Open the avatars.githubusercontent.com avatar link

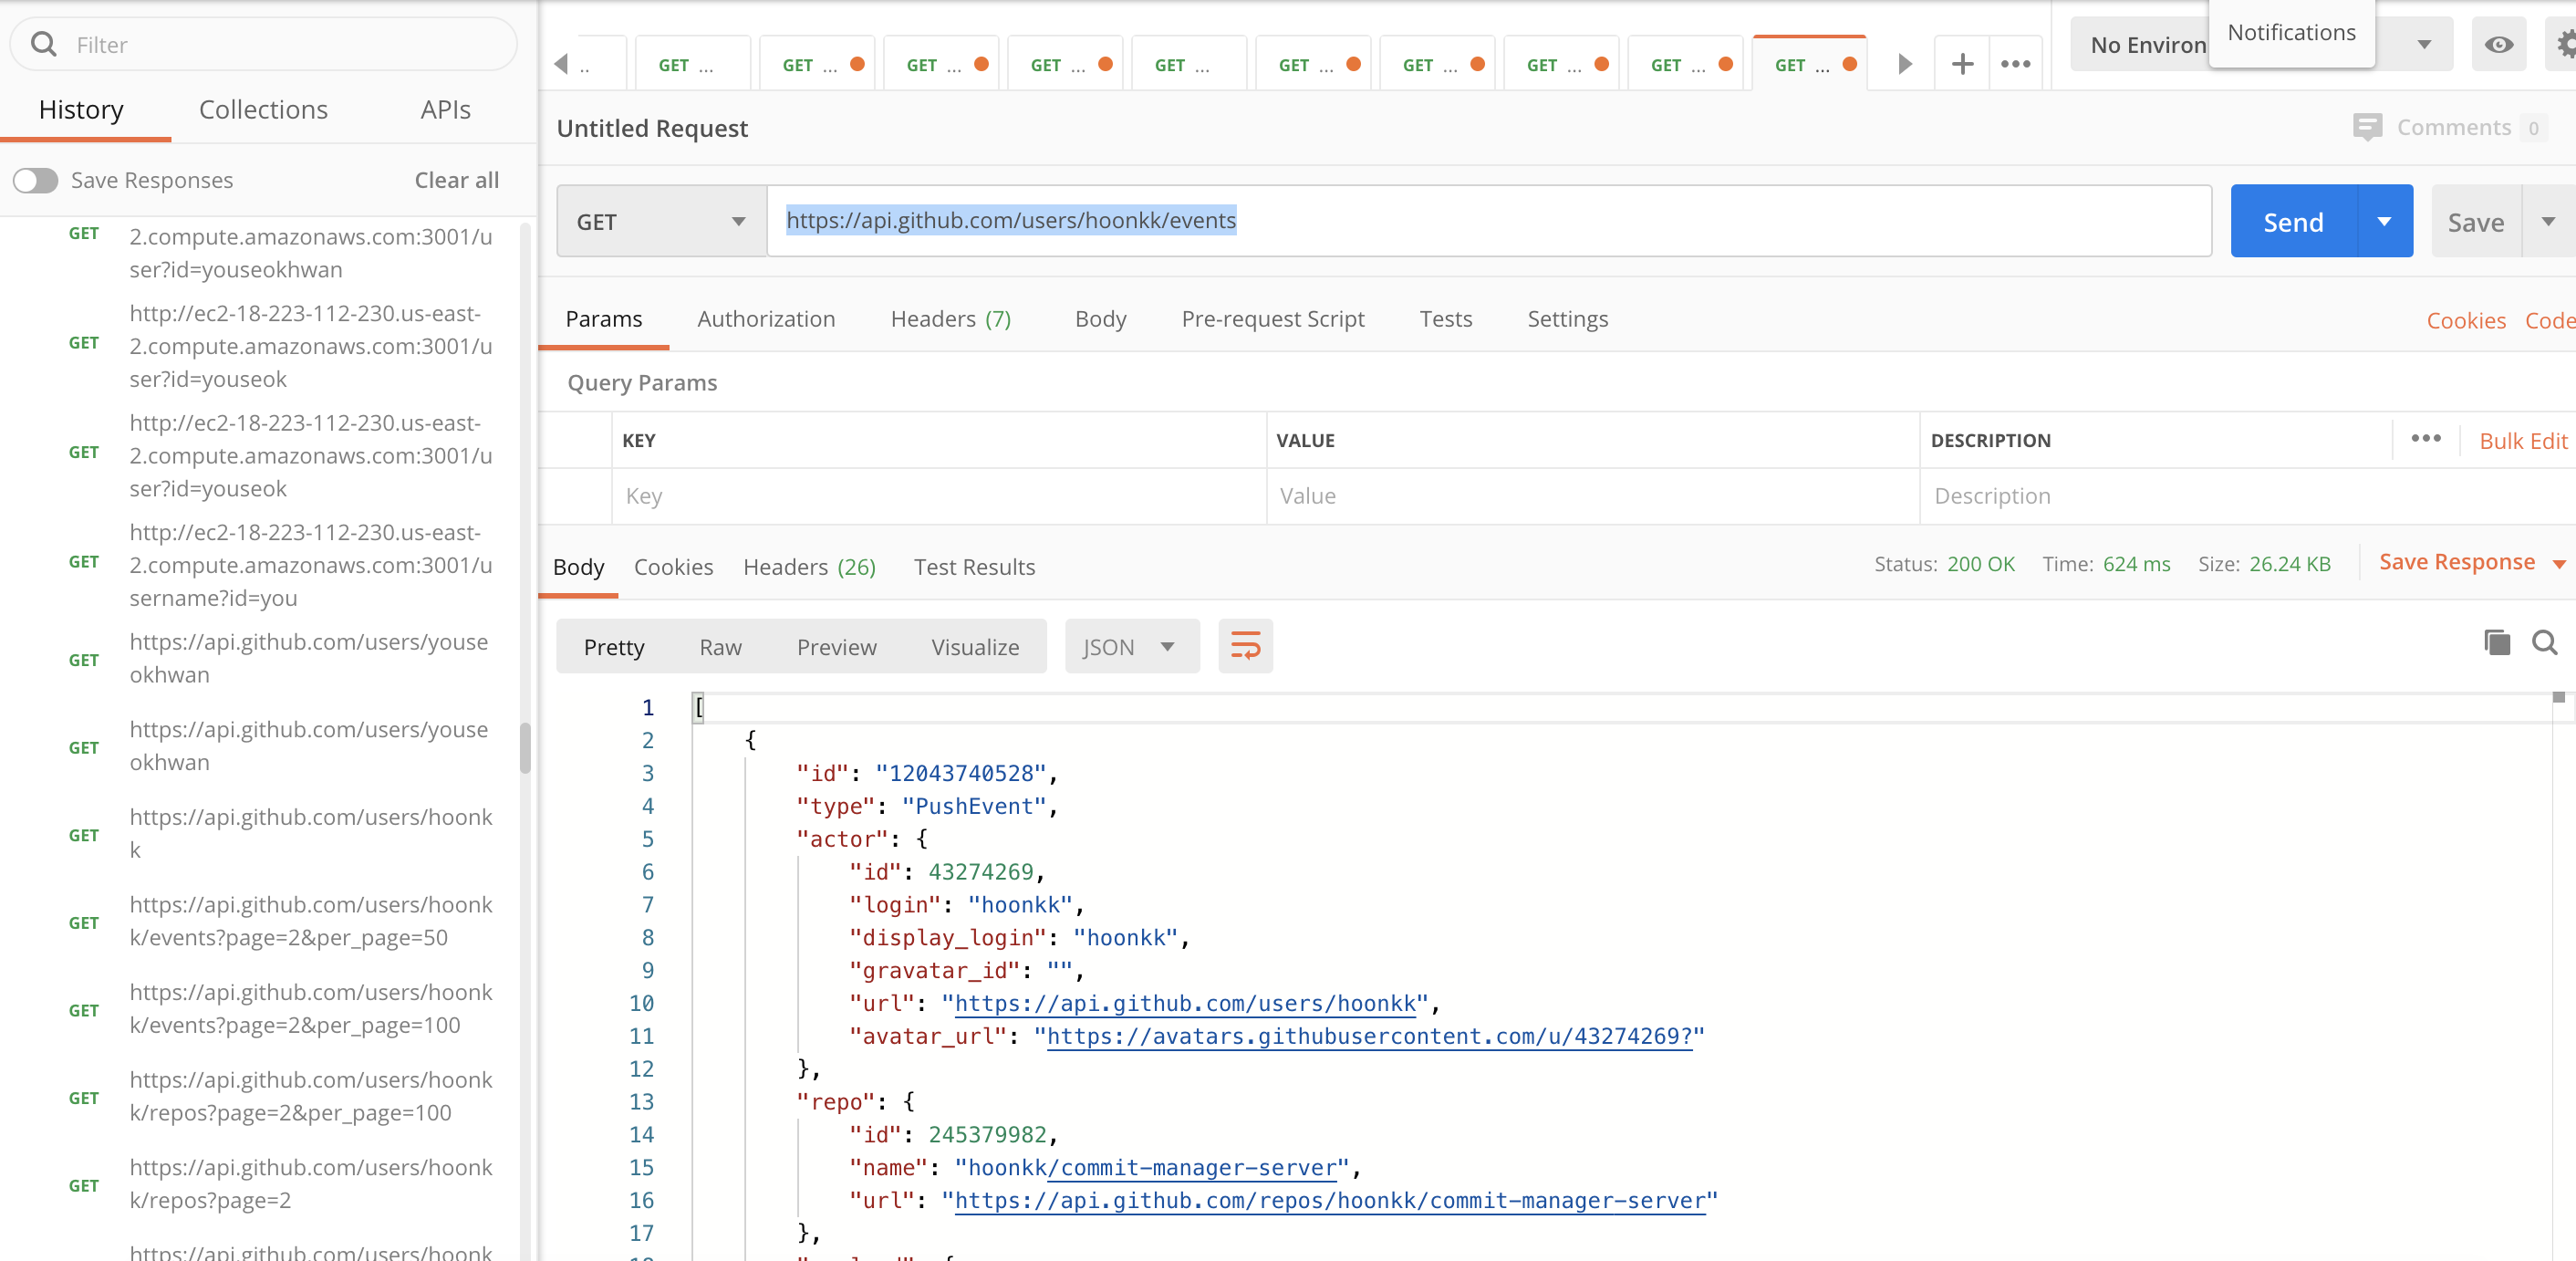pos(1369,1036)
